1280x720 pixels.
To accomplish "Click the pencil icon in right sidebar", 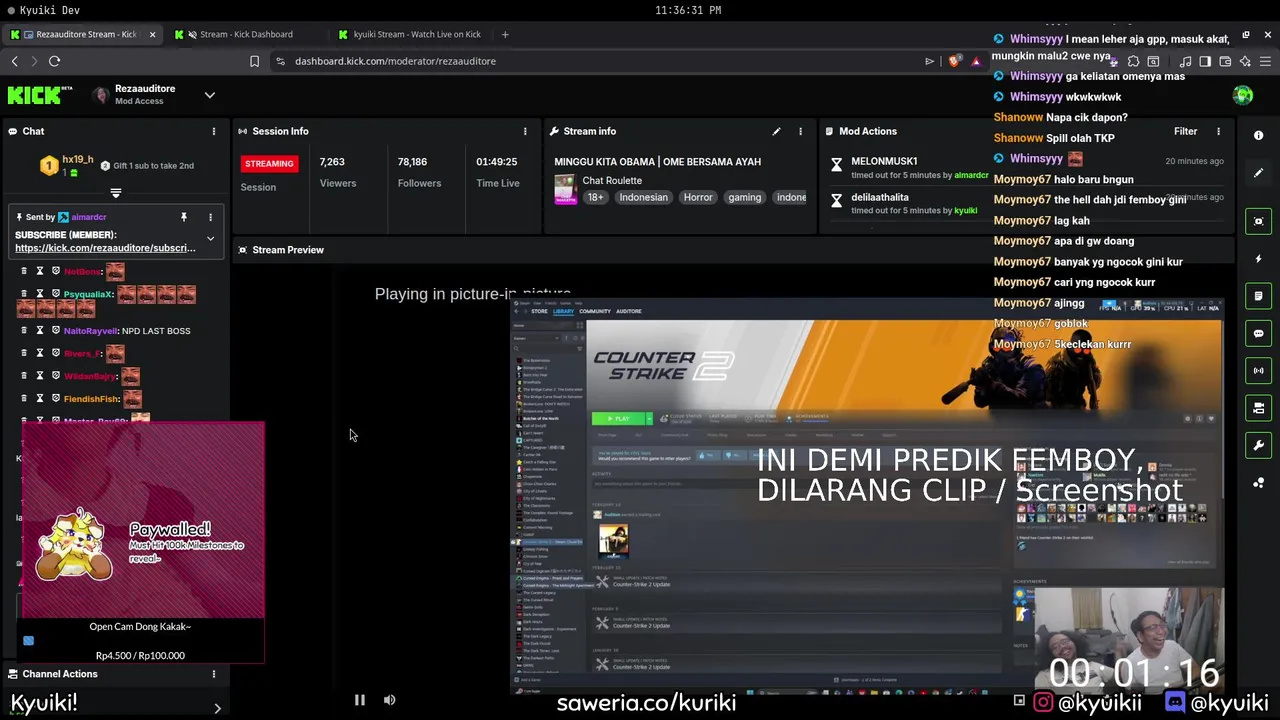I will (x=1258, y=173).
